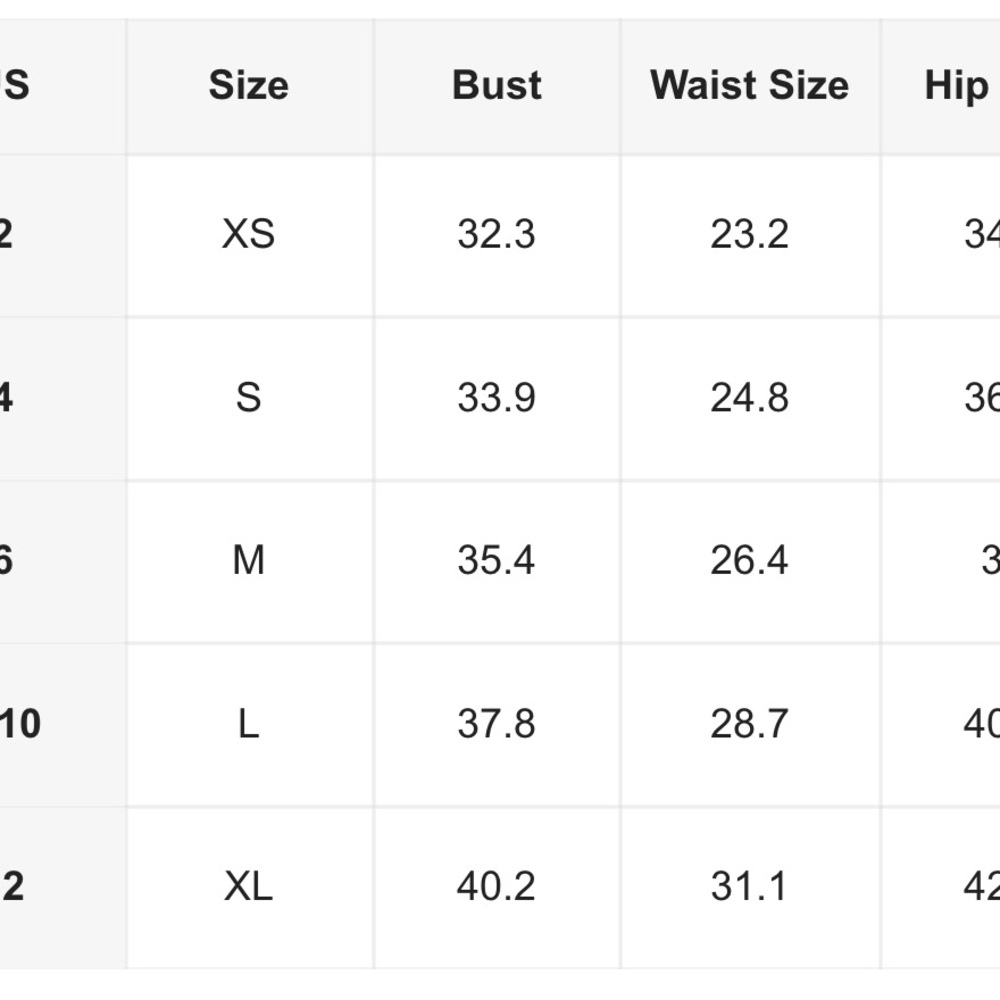The image size is (1000, 1000).
Task: Click the Hip column header
Action: (957, 87)
